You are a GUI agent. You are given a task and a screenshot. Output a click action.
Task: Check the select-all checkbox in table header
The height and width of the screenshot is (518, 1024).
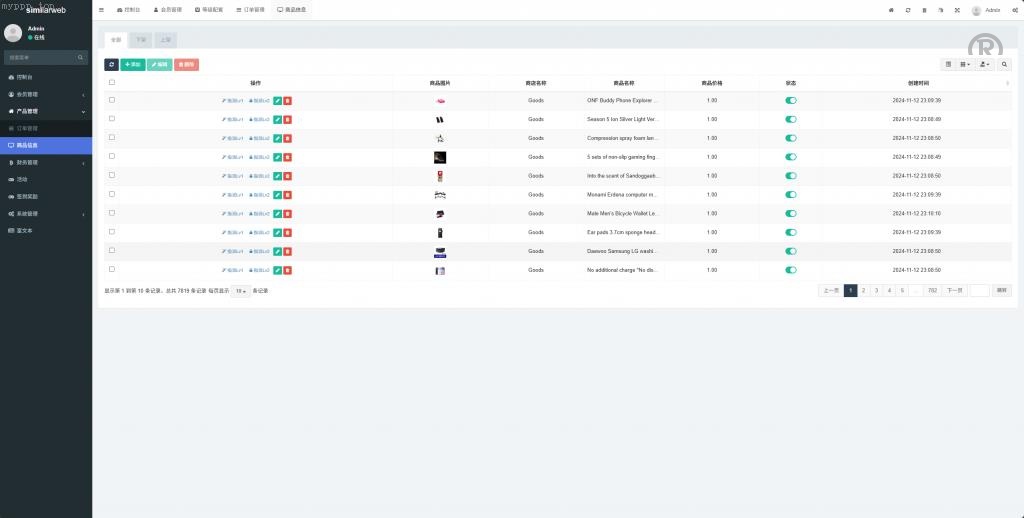point(112,82)
